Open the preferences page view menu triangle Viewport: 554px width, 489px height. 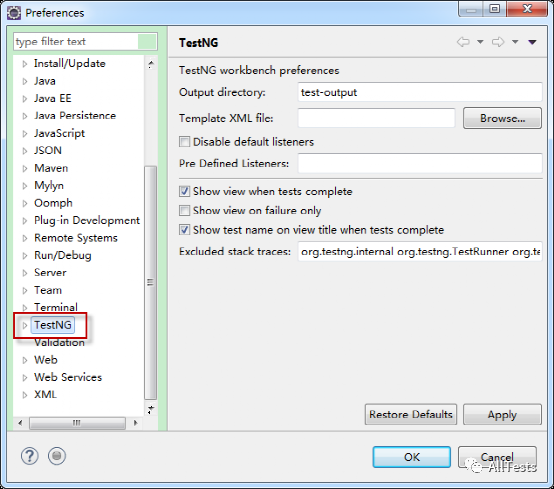[x=532, y=42]
